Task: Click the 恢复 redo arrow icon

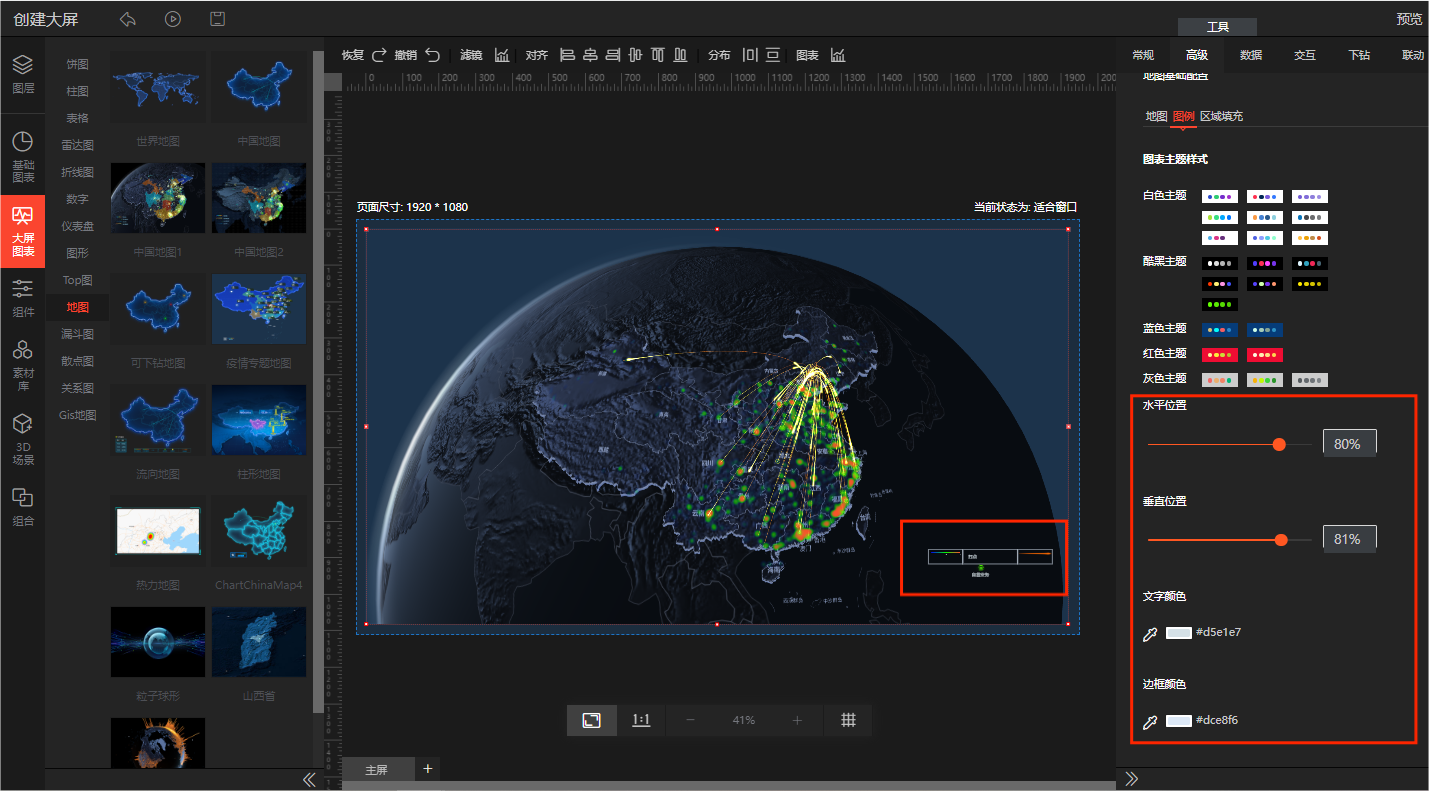Action: tap(379, 55)
